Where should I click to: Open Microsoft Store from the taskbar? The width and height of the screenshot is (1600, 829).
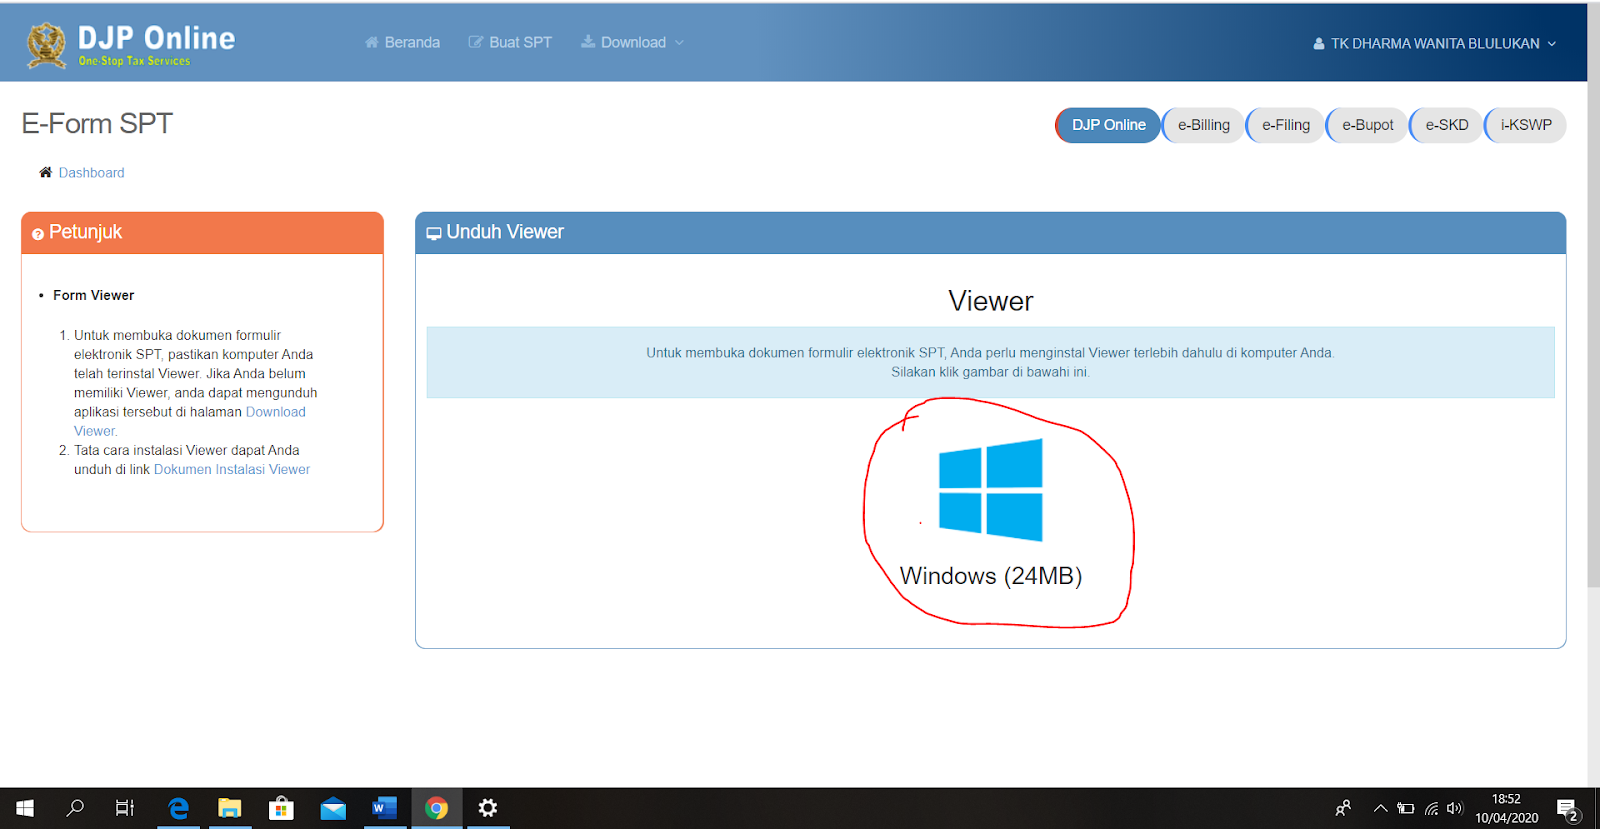pos(281,808)
